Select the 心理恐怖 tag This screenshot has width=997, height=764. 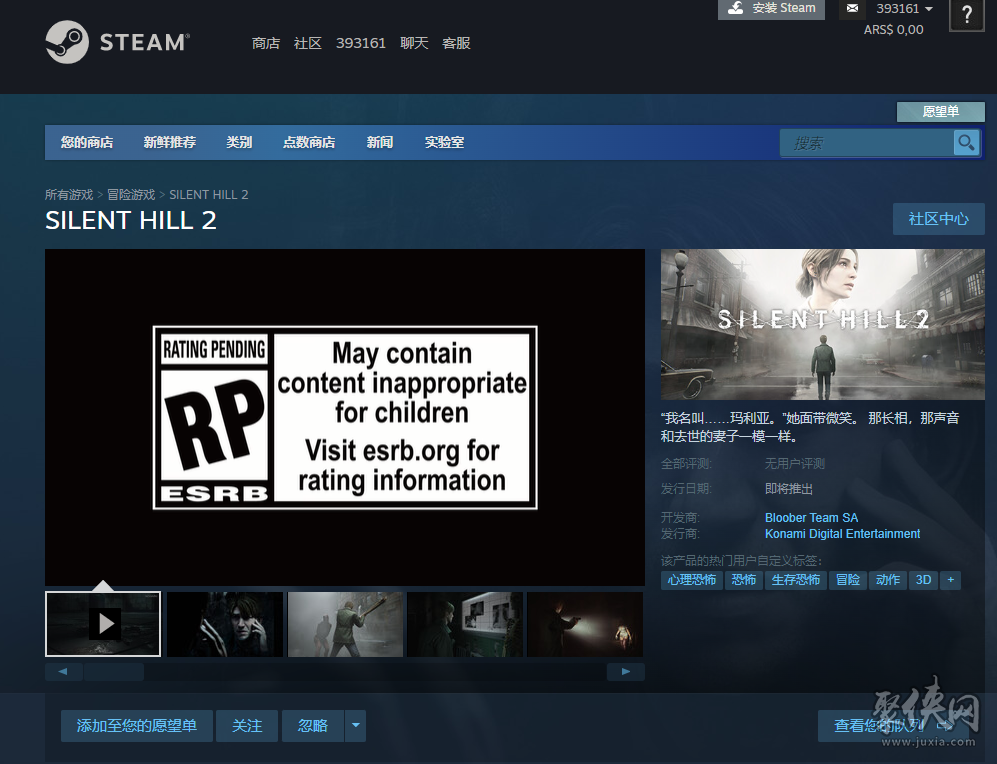692,580
